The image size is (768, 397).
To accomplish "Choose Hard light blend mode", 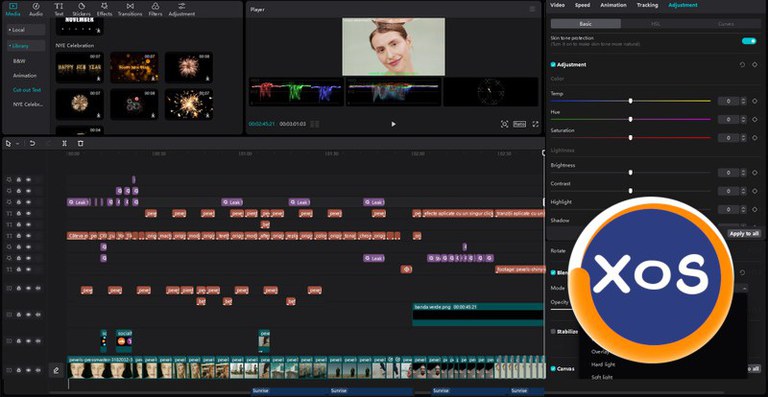I will [x=603, y=365].
